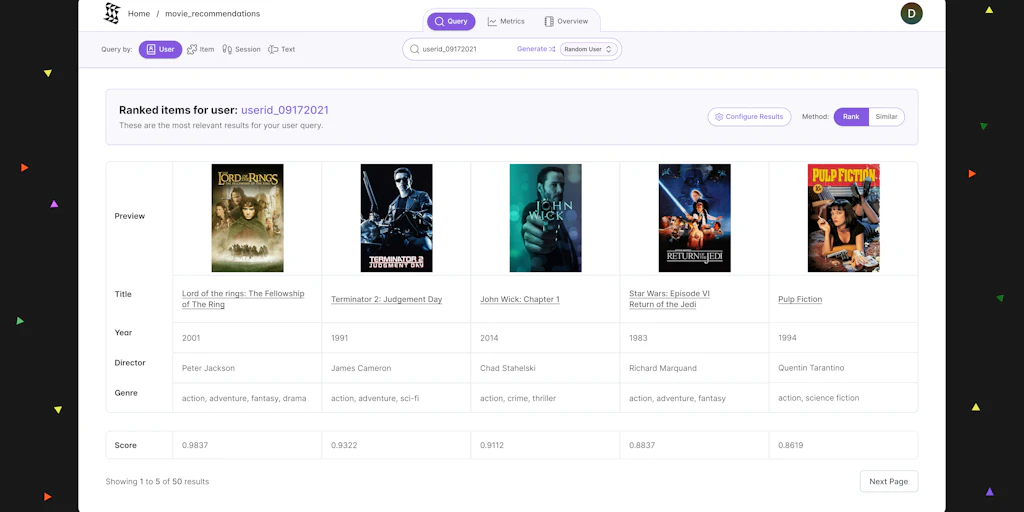Open Terminator 2: Judgement Day link

[x=387, y=299]
